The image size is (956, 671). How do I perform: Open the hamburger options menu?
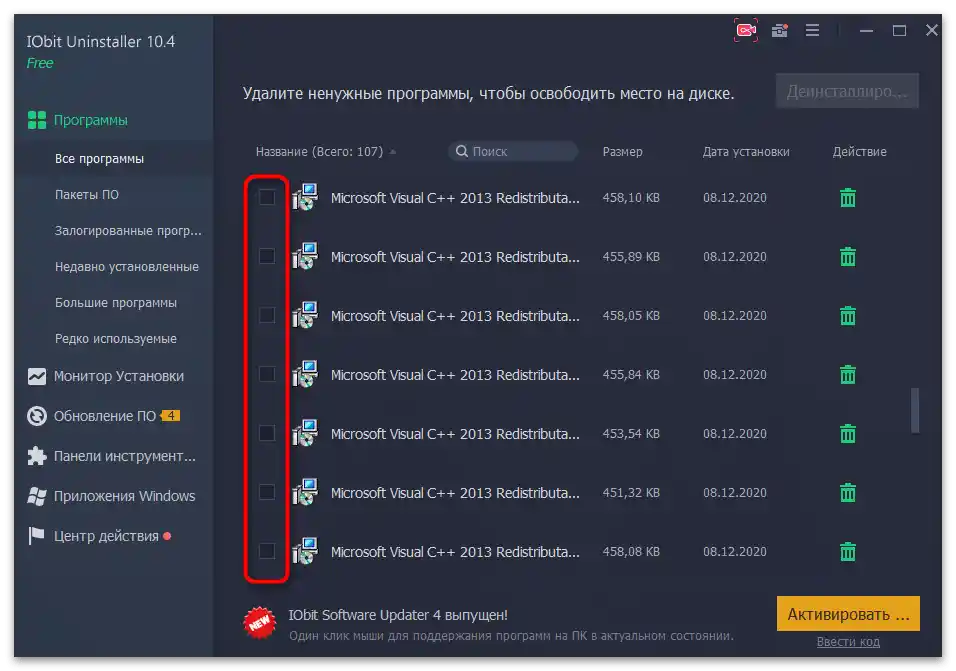(812, 30)
